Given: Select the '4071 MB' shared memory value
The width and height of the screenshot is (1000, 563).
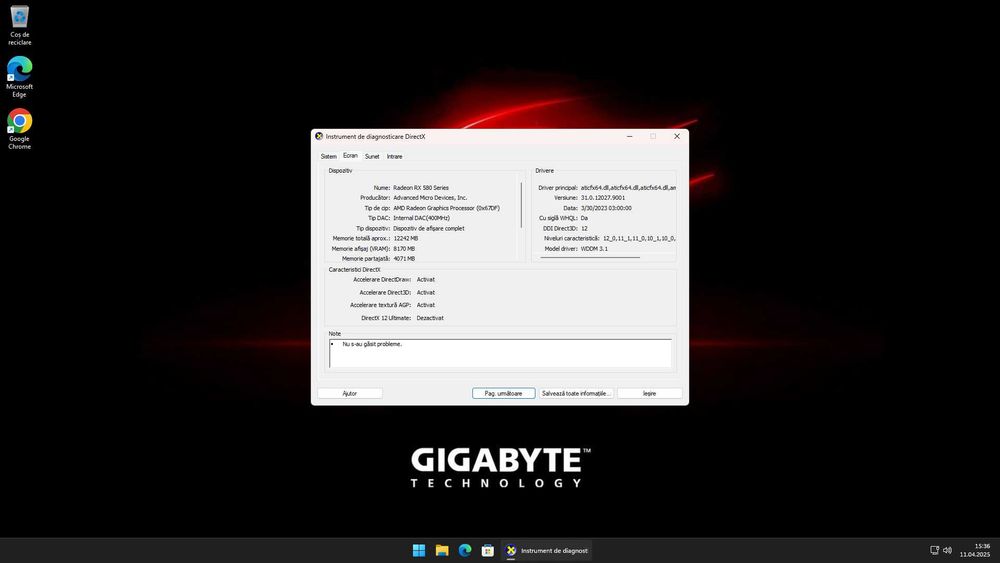Looking at the screenshot, I should click(x=404, y=259).
